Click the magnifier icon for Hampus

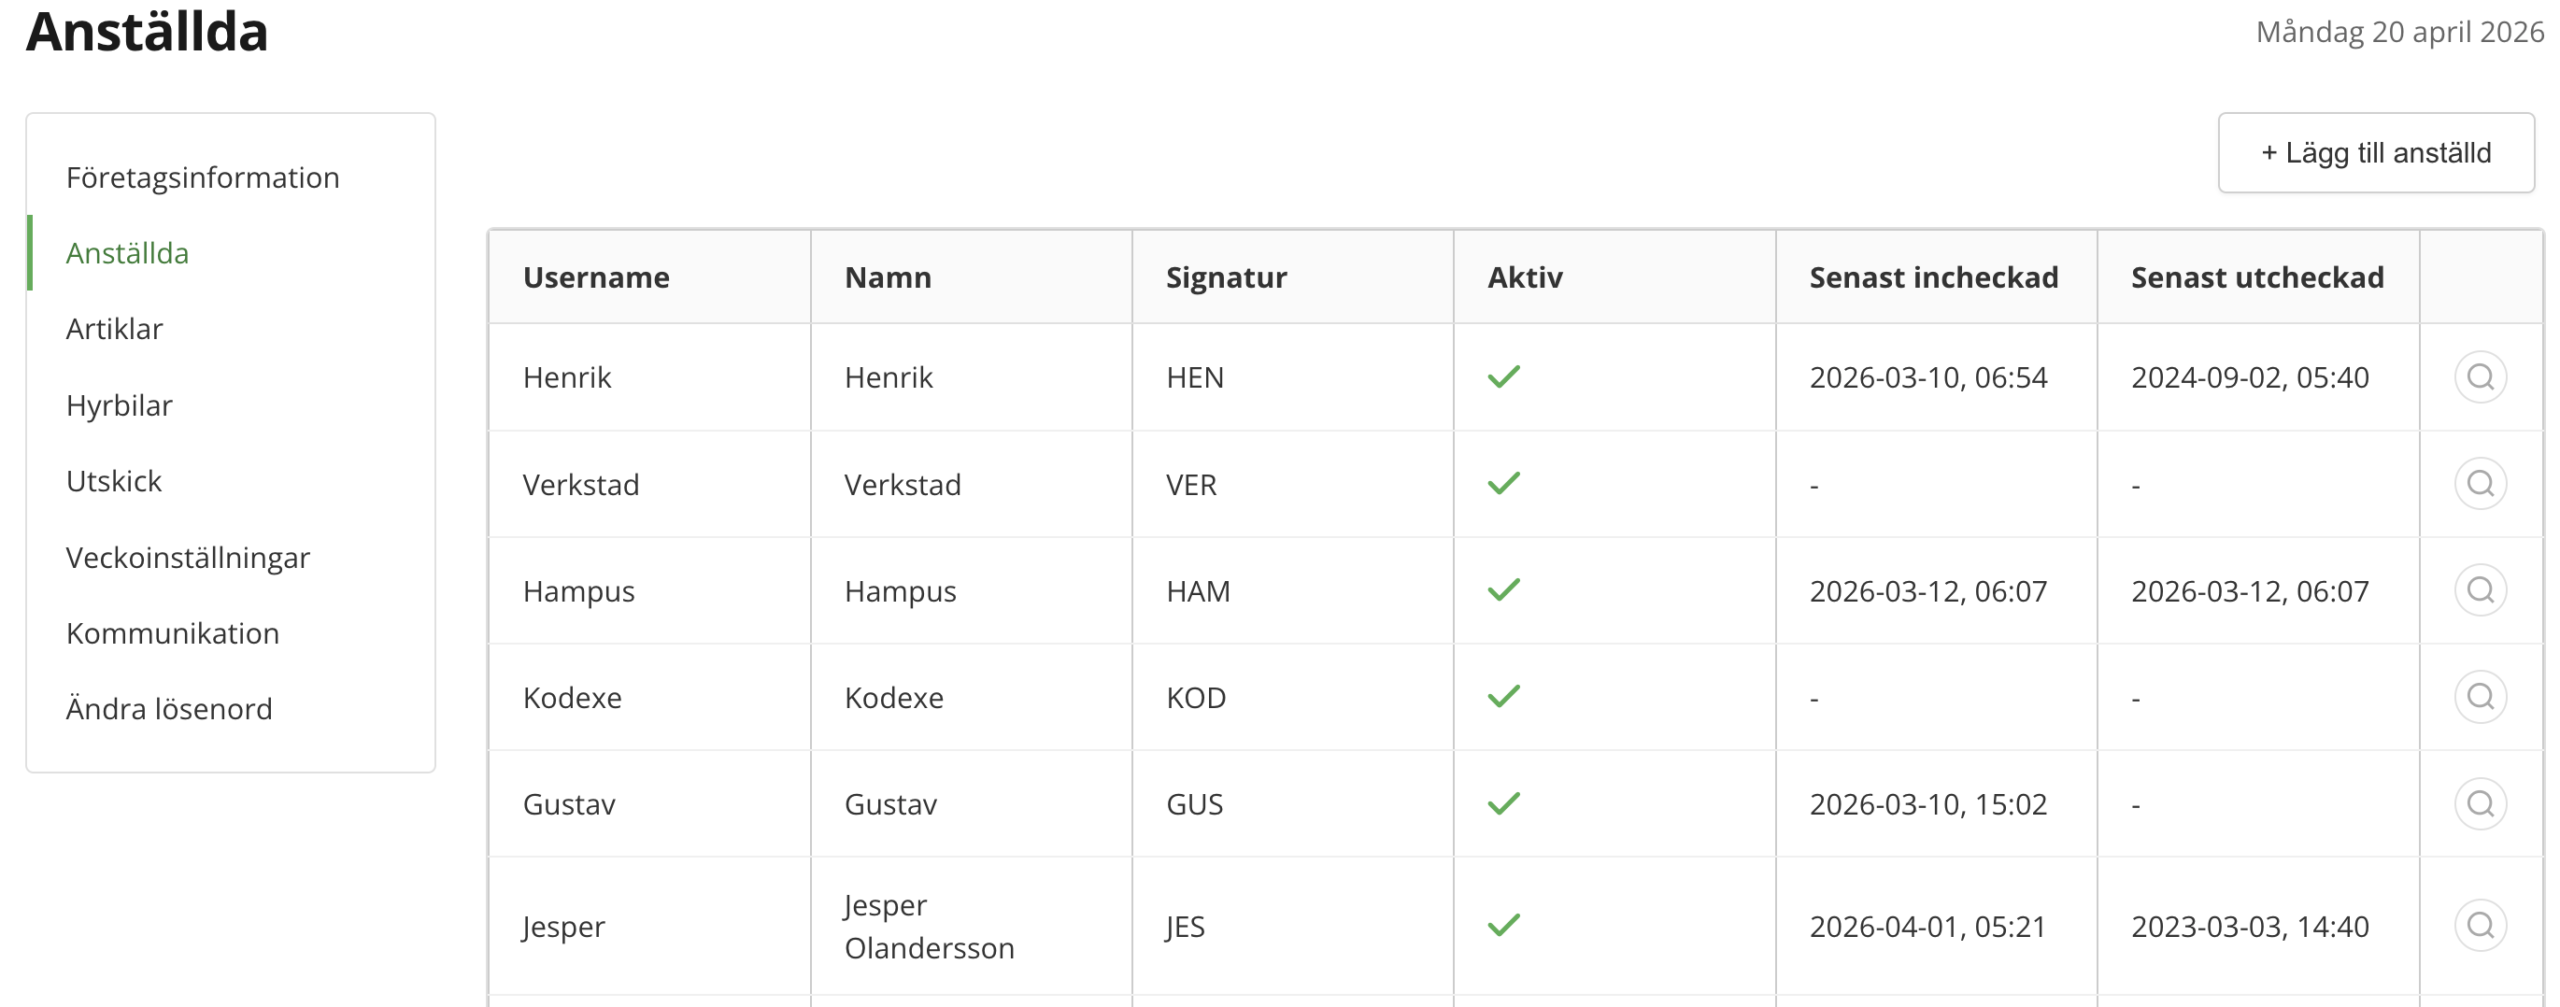click(2479, 590)
